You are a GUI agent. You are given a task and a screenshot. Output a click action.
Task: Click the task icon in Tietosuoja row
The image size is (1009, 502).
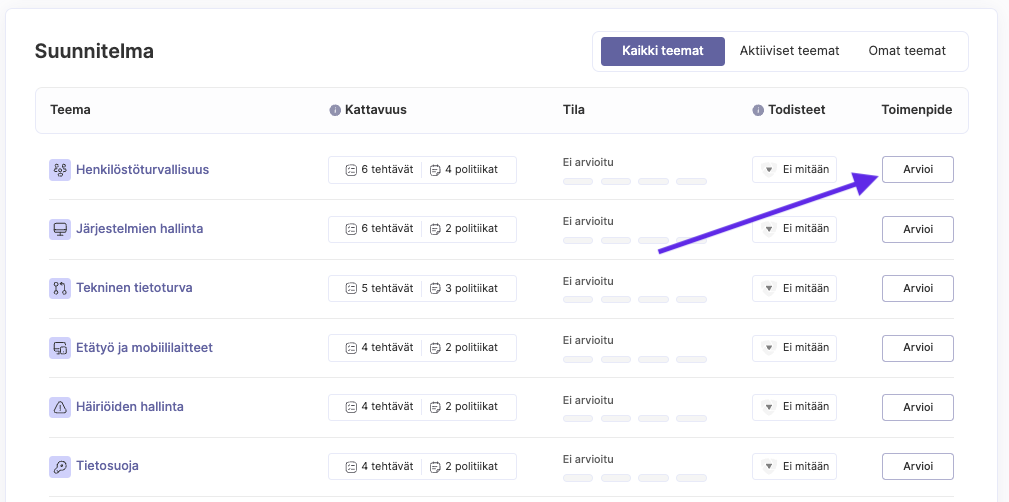(x=351, y=467)
